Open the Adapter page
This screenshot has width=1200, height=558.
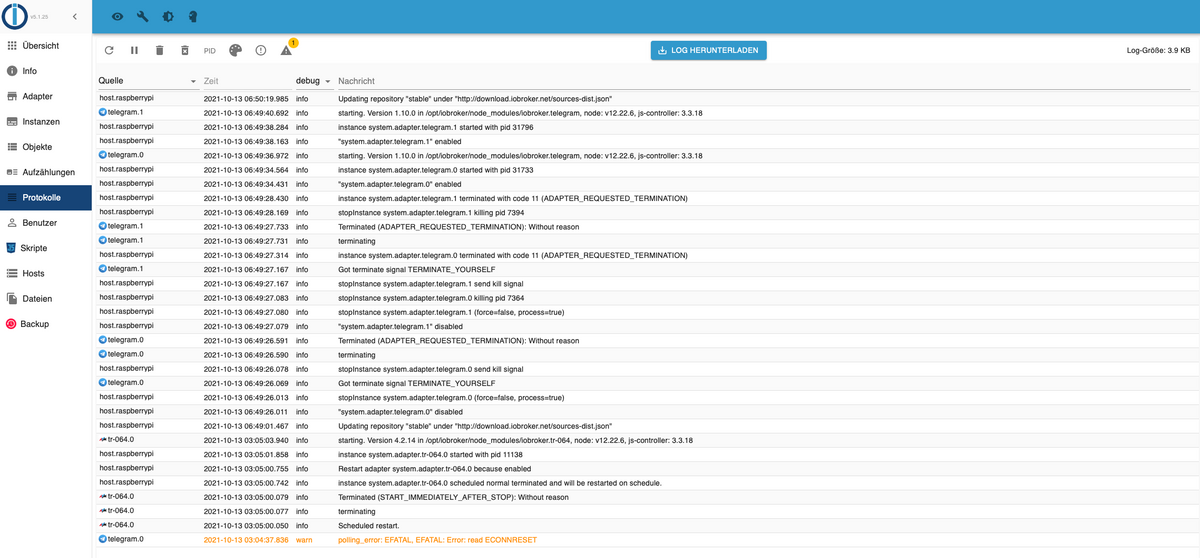(x=46, y=96)
